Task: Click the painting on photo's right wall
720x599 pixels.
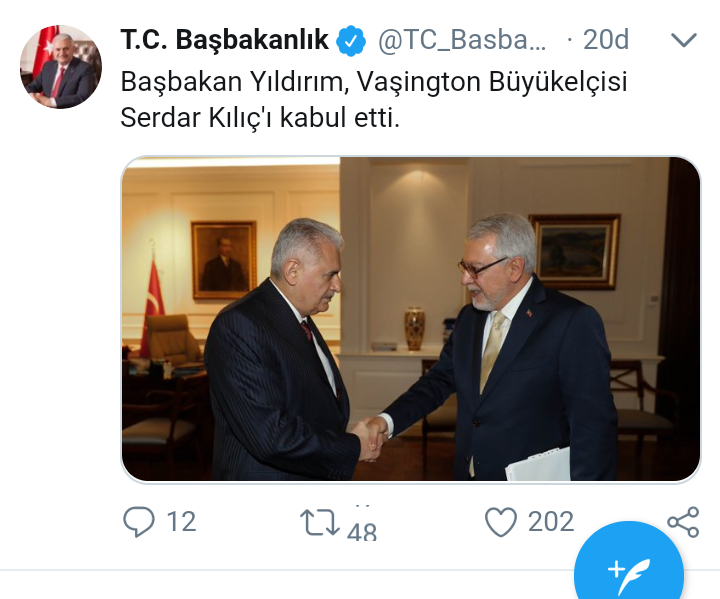Action: (x=575, y=251)
